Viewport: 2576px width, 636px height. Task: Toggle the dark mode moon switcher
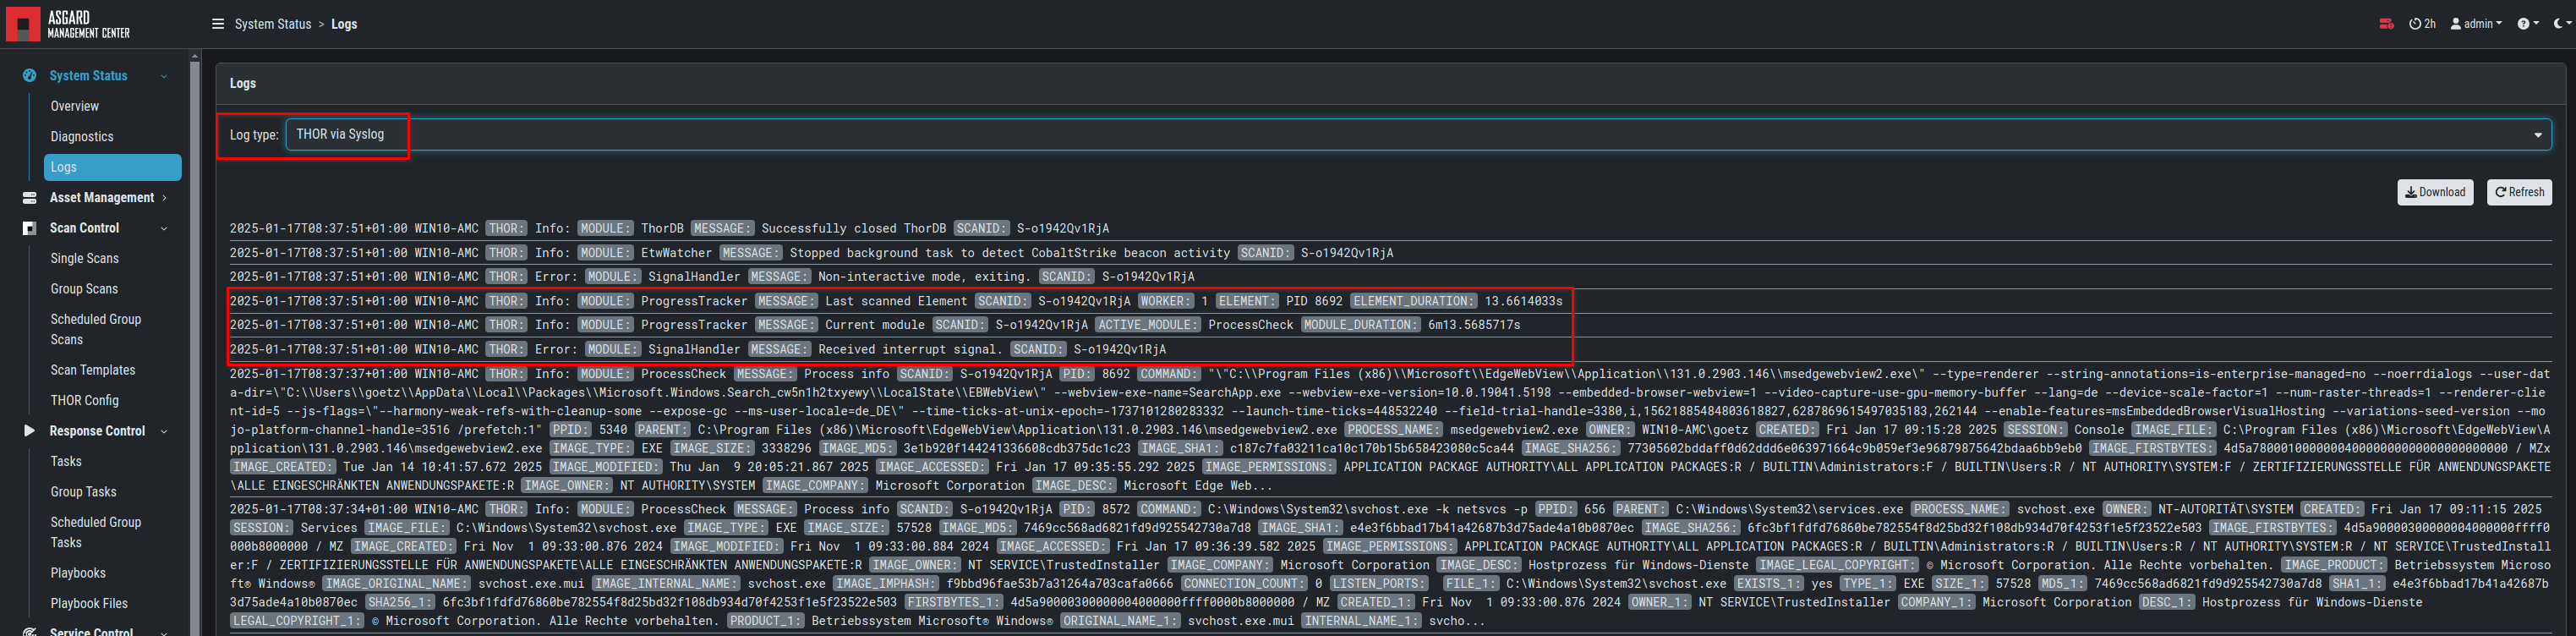[x=2561, y=24]
